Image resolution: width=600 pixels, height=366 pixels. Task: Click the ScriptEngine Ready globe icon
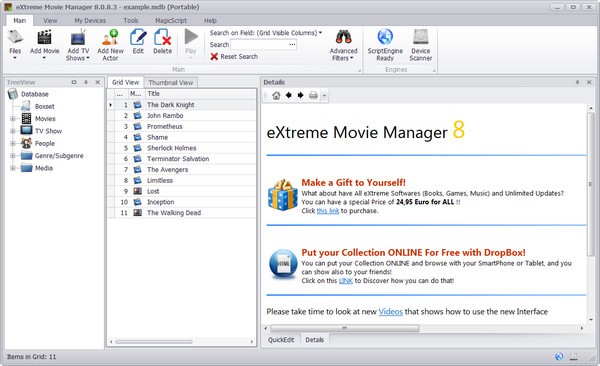point(385,37)
